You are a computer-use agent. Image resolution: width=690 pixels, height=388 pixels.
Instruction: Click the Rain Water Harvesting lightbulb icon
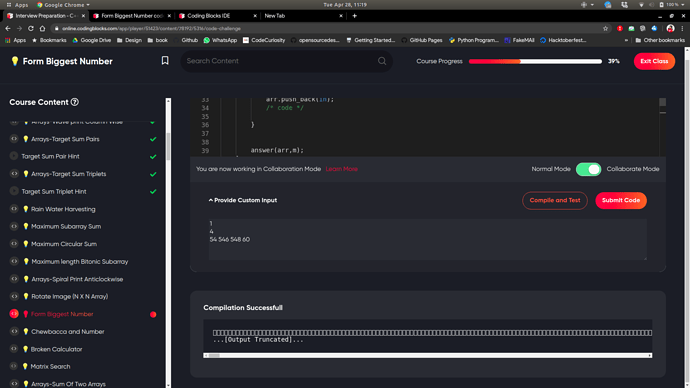pyautogui.click(x=26, y=209)
